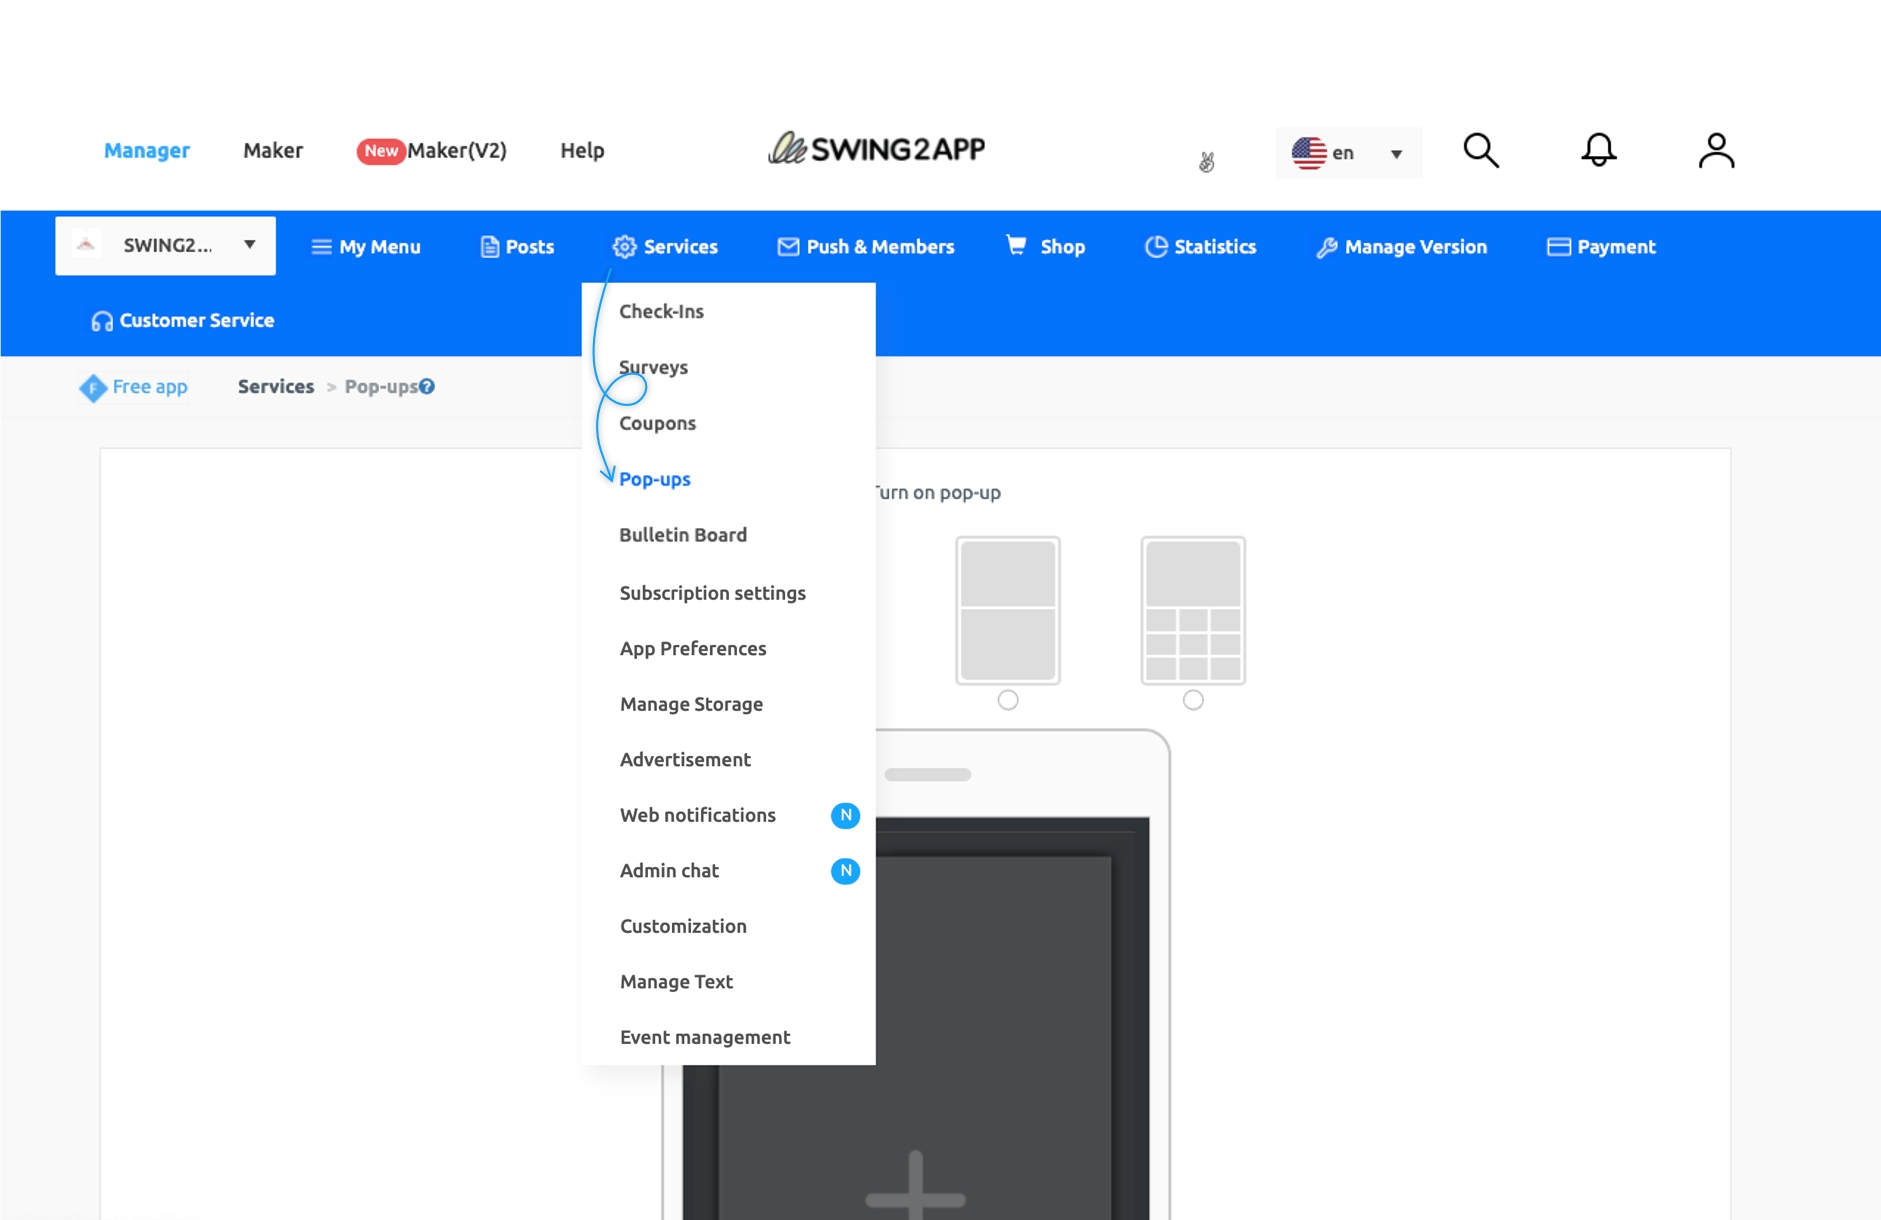Viewport: 1881px width, 1220px height.
Task: Select the grid pop-up layout thumbnail
Action: (1193, 611)
